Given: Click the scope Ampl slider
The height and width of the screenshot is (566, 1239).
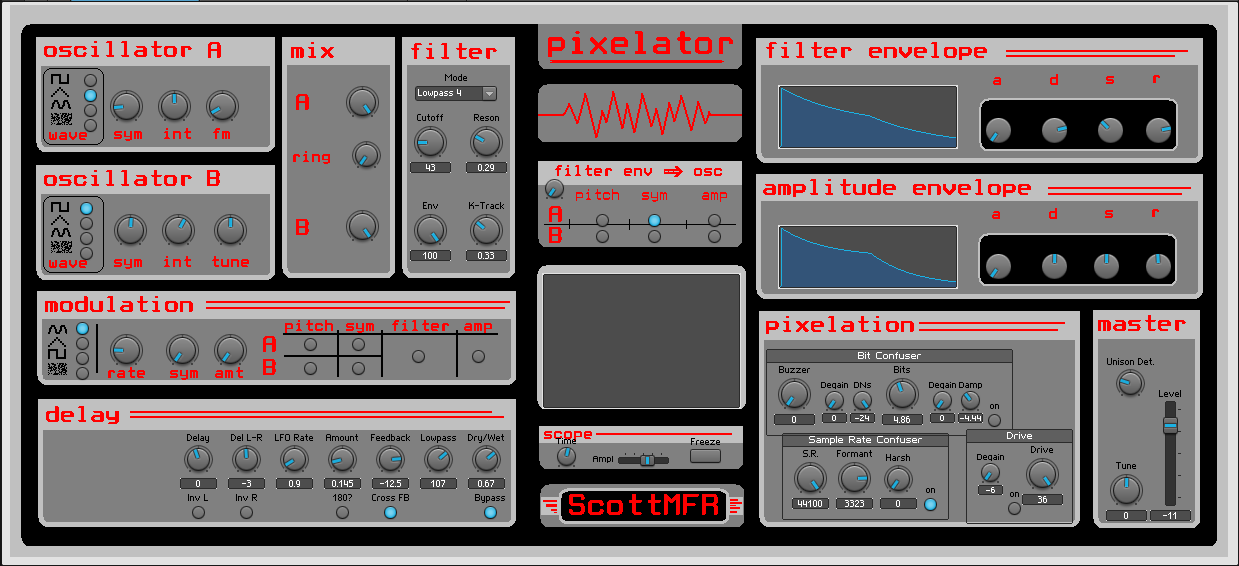Looking at the screenshot, I should coord(646,459).
